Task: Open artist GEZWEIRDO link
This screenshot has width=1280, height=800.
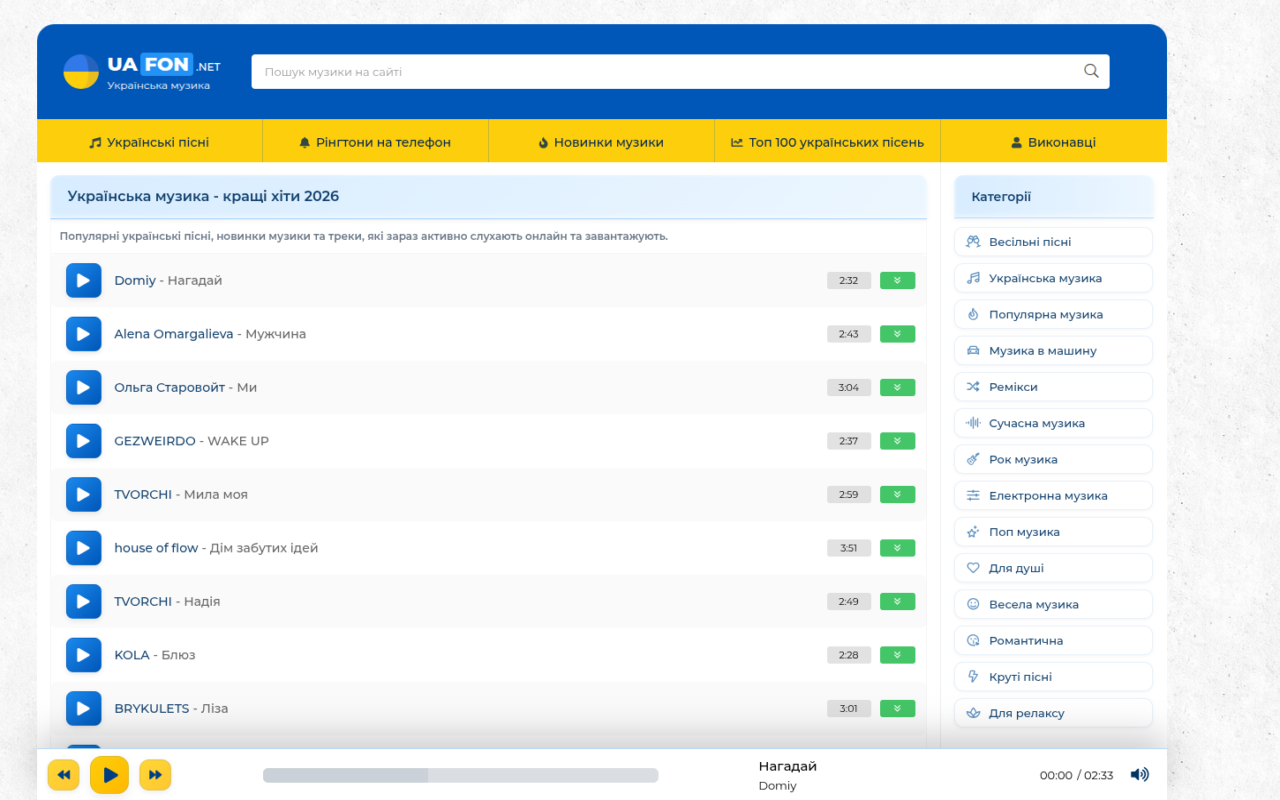Action: pyautogui.click(x=155, y=441)
